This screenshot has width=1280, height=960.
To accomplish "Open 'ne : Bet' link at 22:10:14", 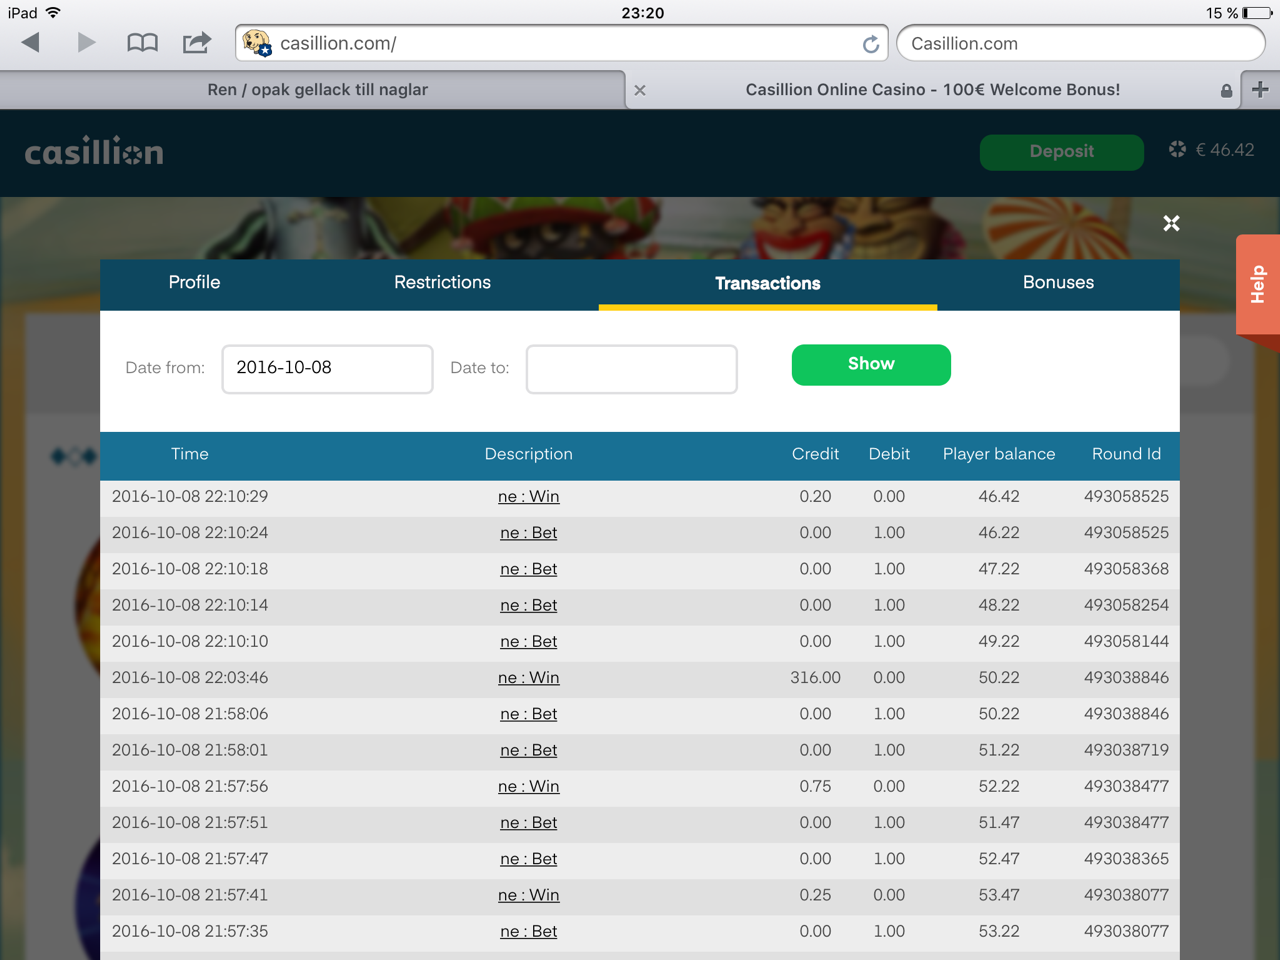I will [529, 605].
